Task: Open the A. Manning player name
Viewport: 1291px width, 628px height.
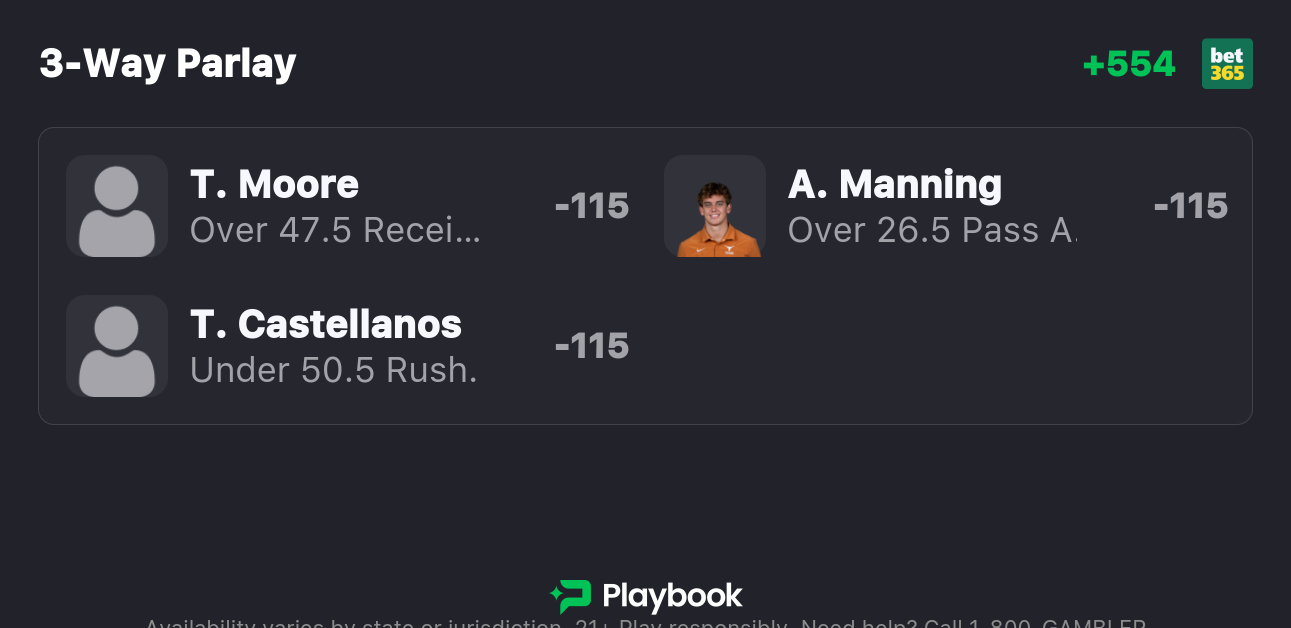Action: point(894,184)
